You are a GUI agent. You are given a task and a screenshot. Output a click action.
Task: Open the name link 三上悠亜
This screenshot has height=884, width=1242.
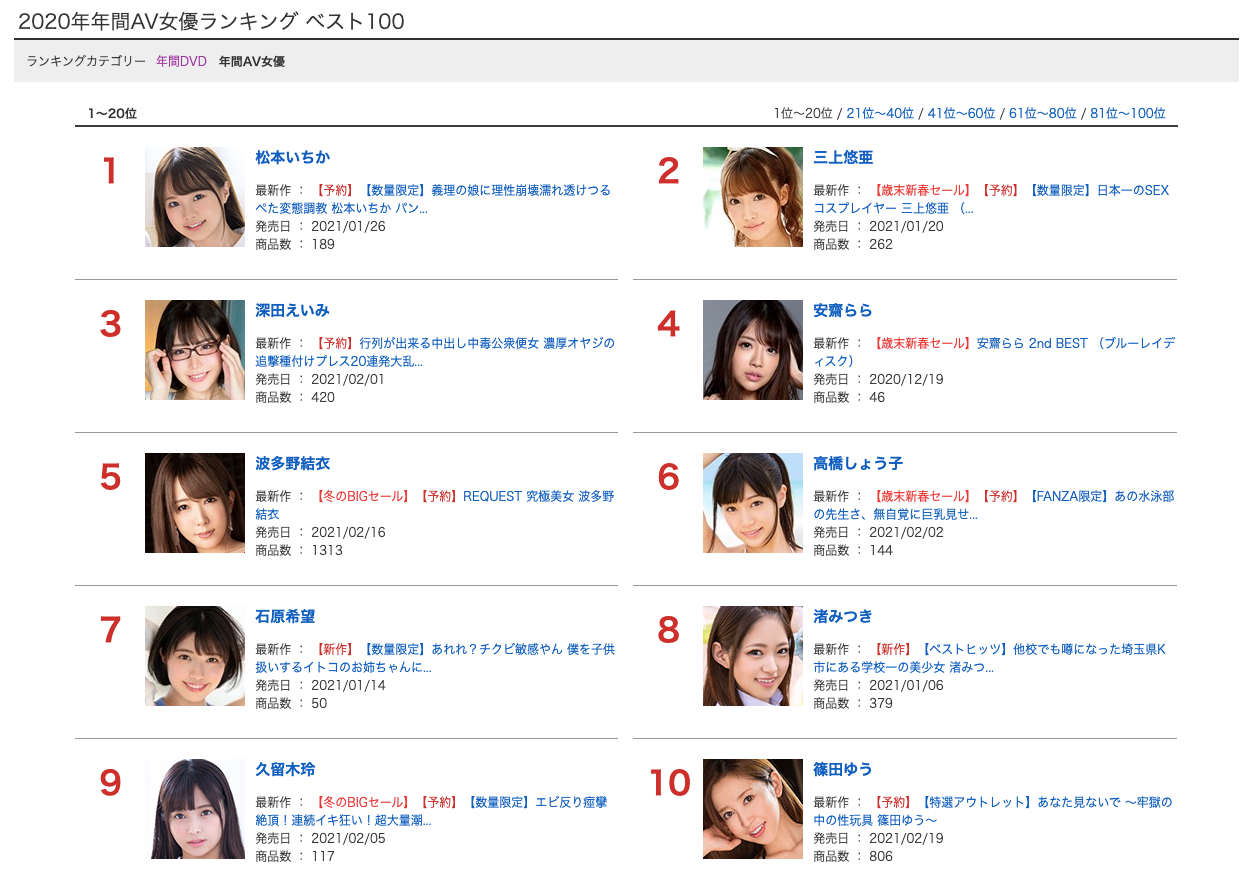843,157
